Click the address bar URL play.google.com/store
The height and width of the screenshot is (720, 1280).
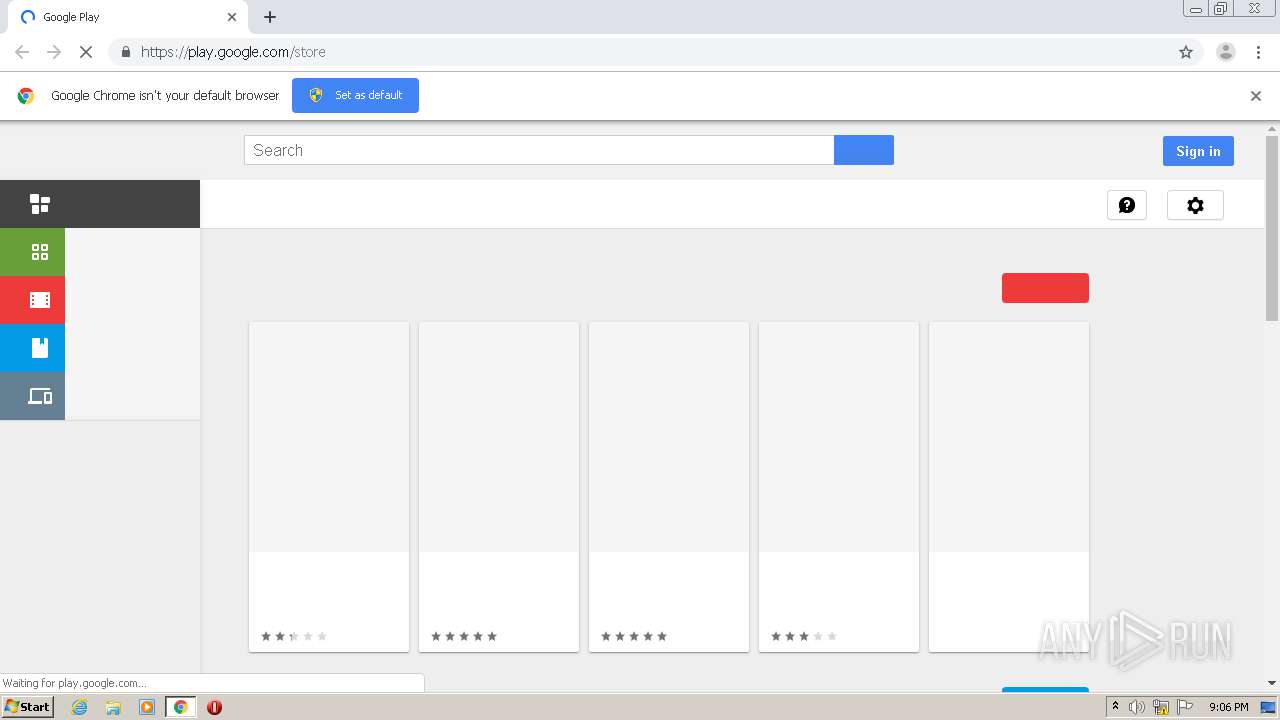click(233, 52)
